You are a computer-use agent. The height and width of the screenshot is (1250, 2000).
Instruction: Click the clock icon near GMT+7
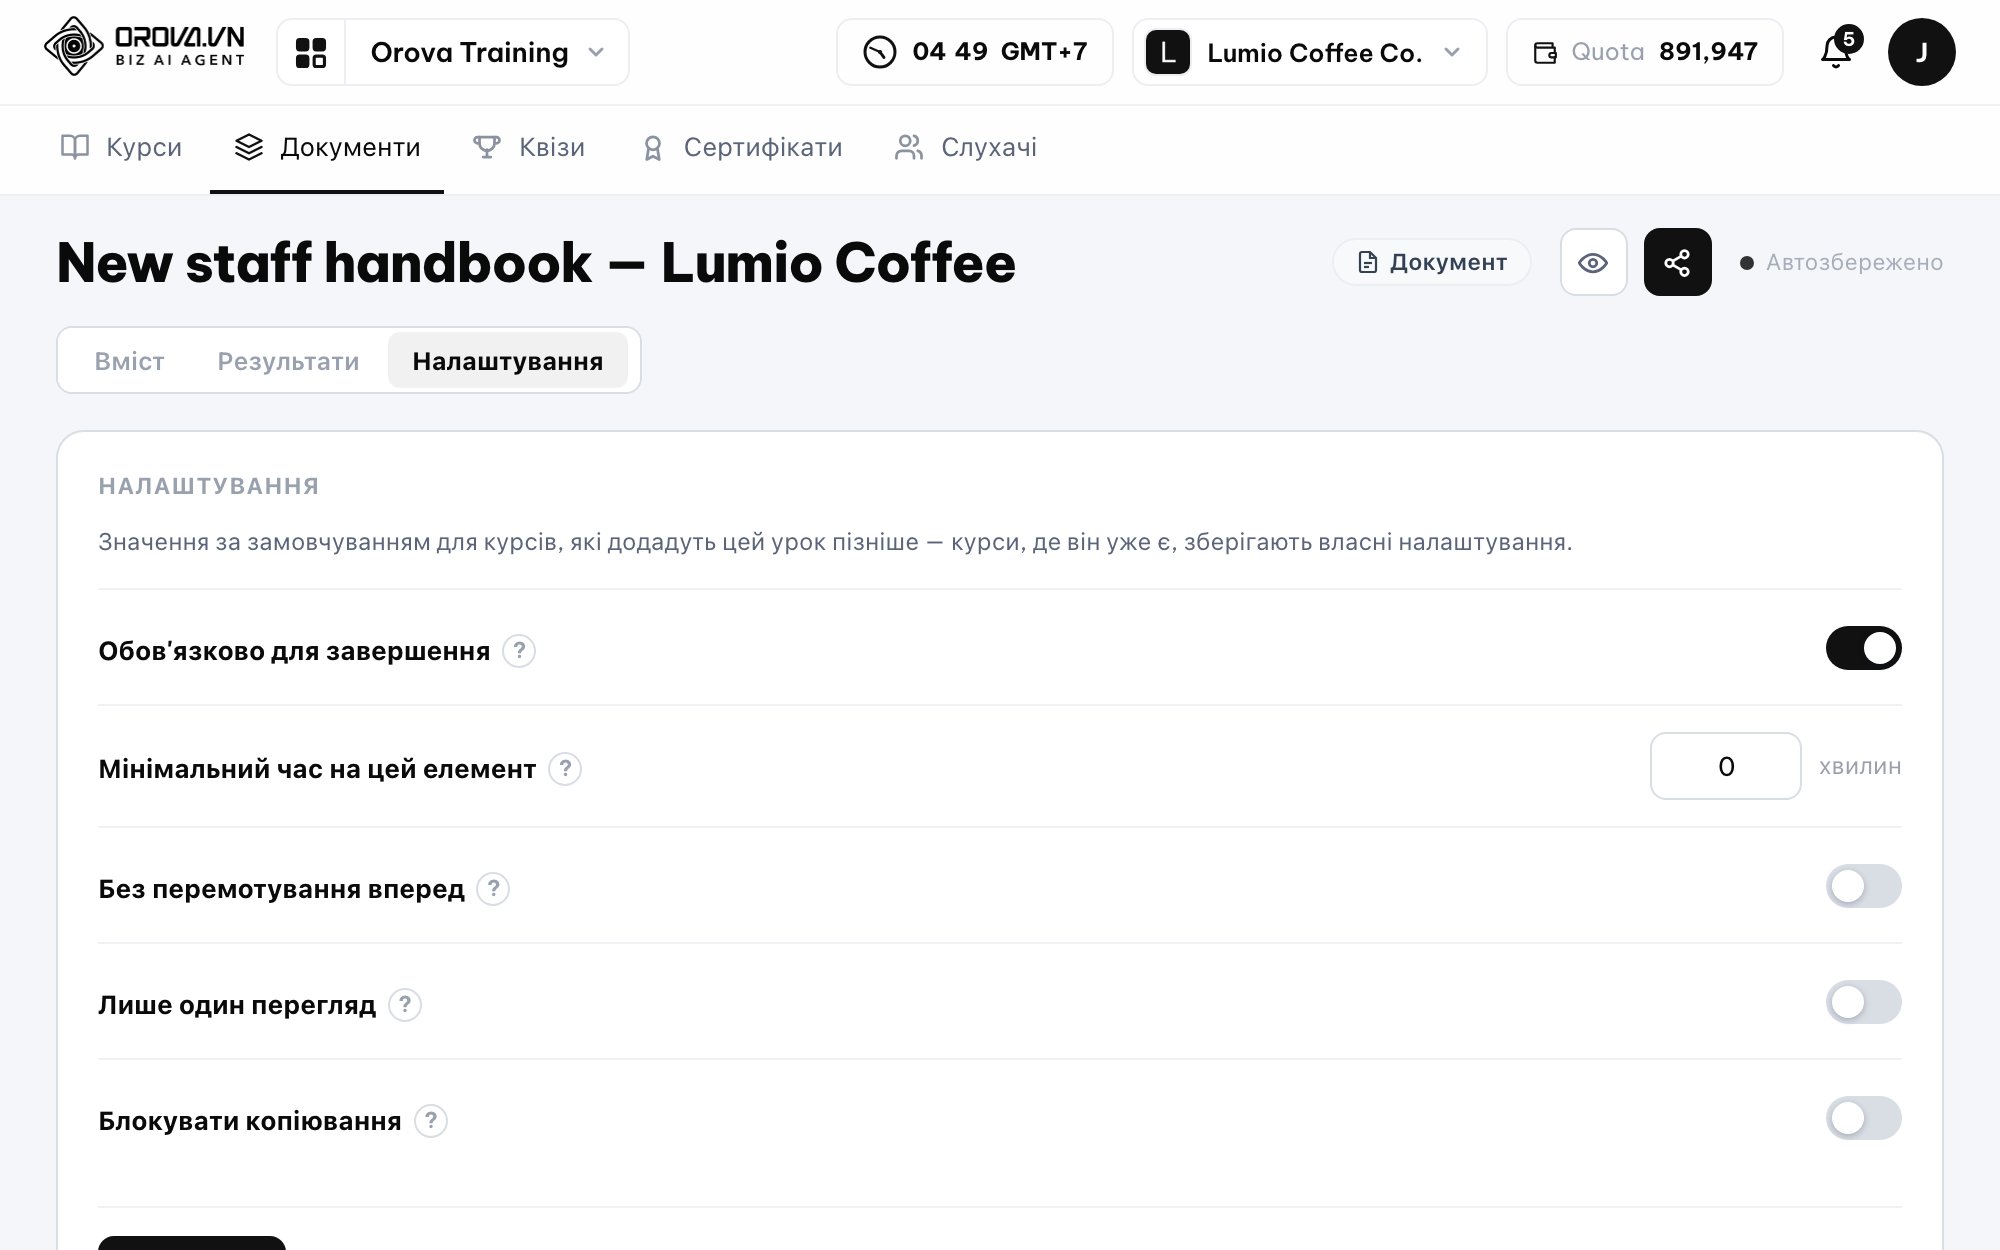point(880,52)
